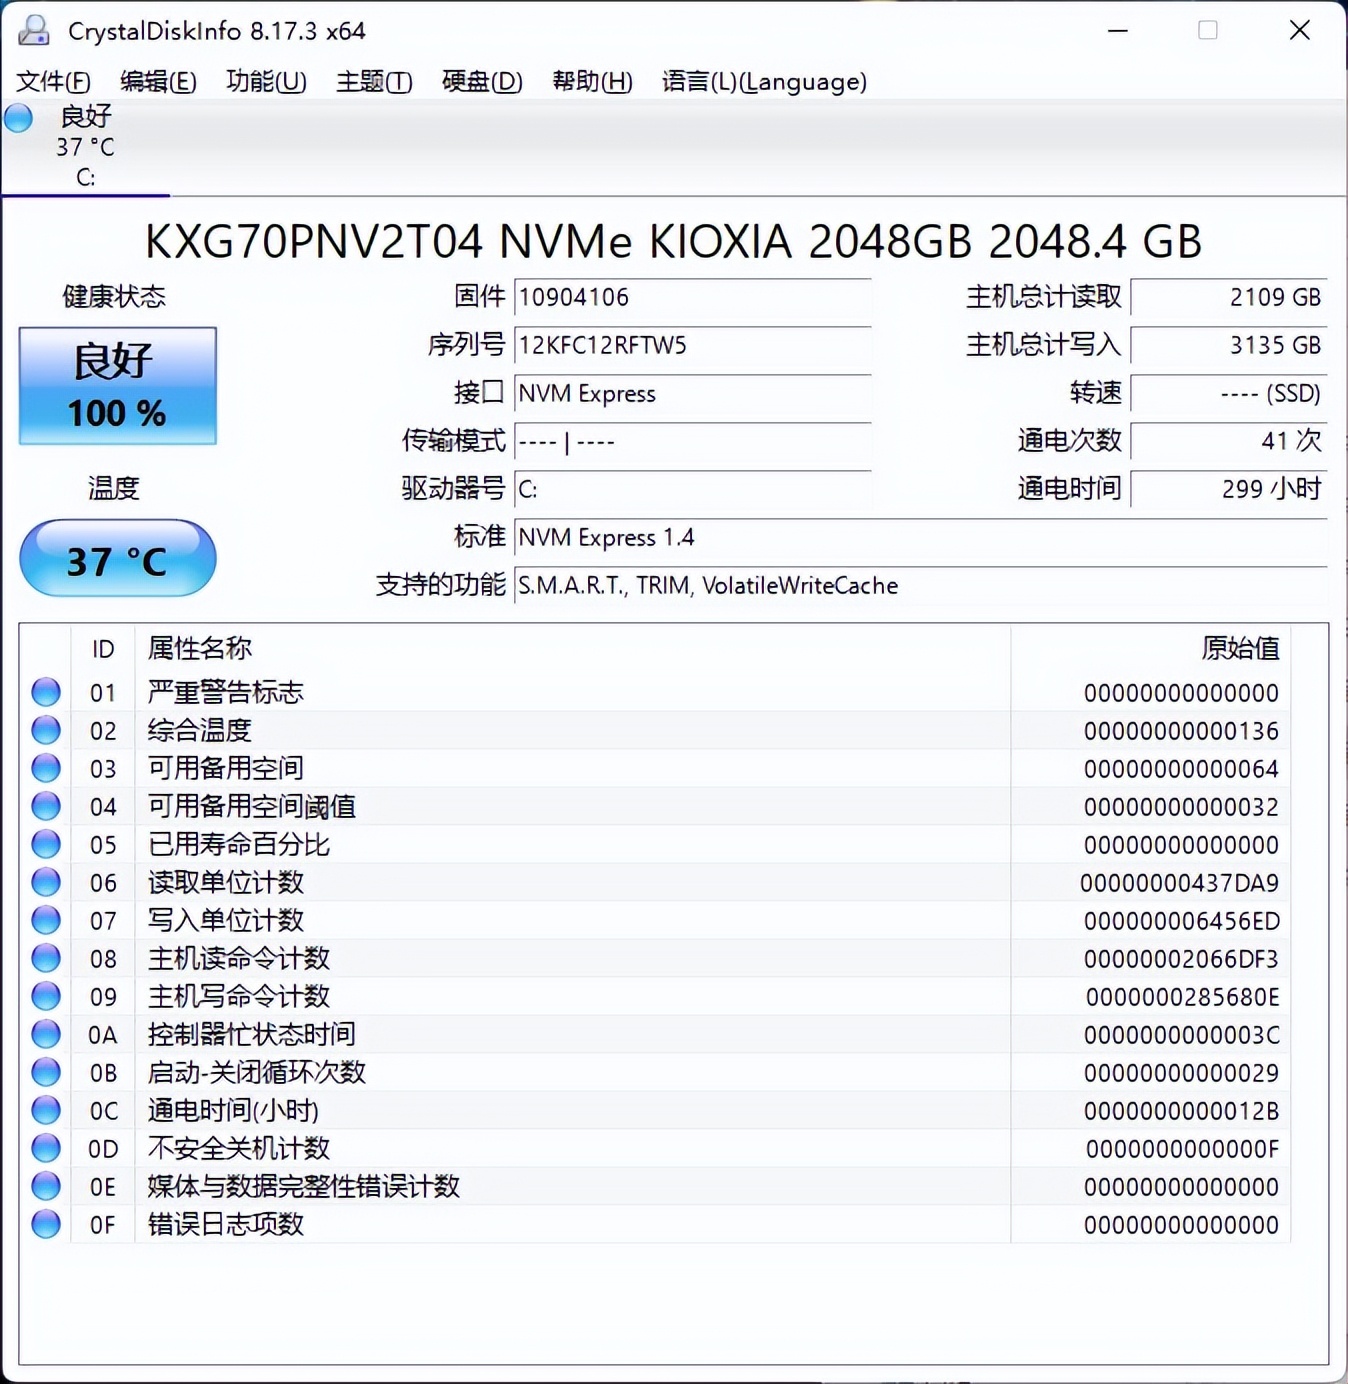Open the 语言(Language) menu

pos(763,82)
